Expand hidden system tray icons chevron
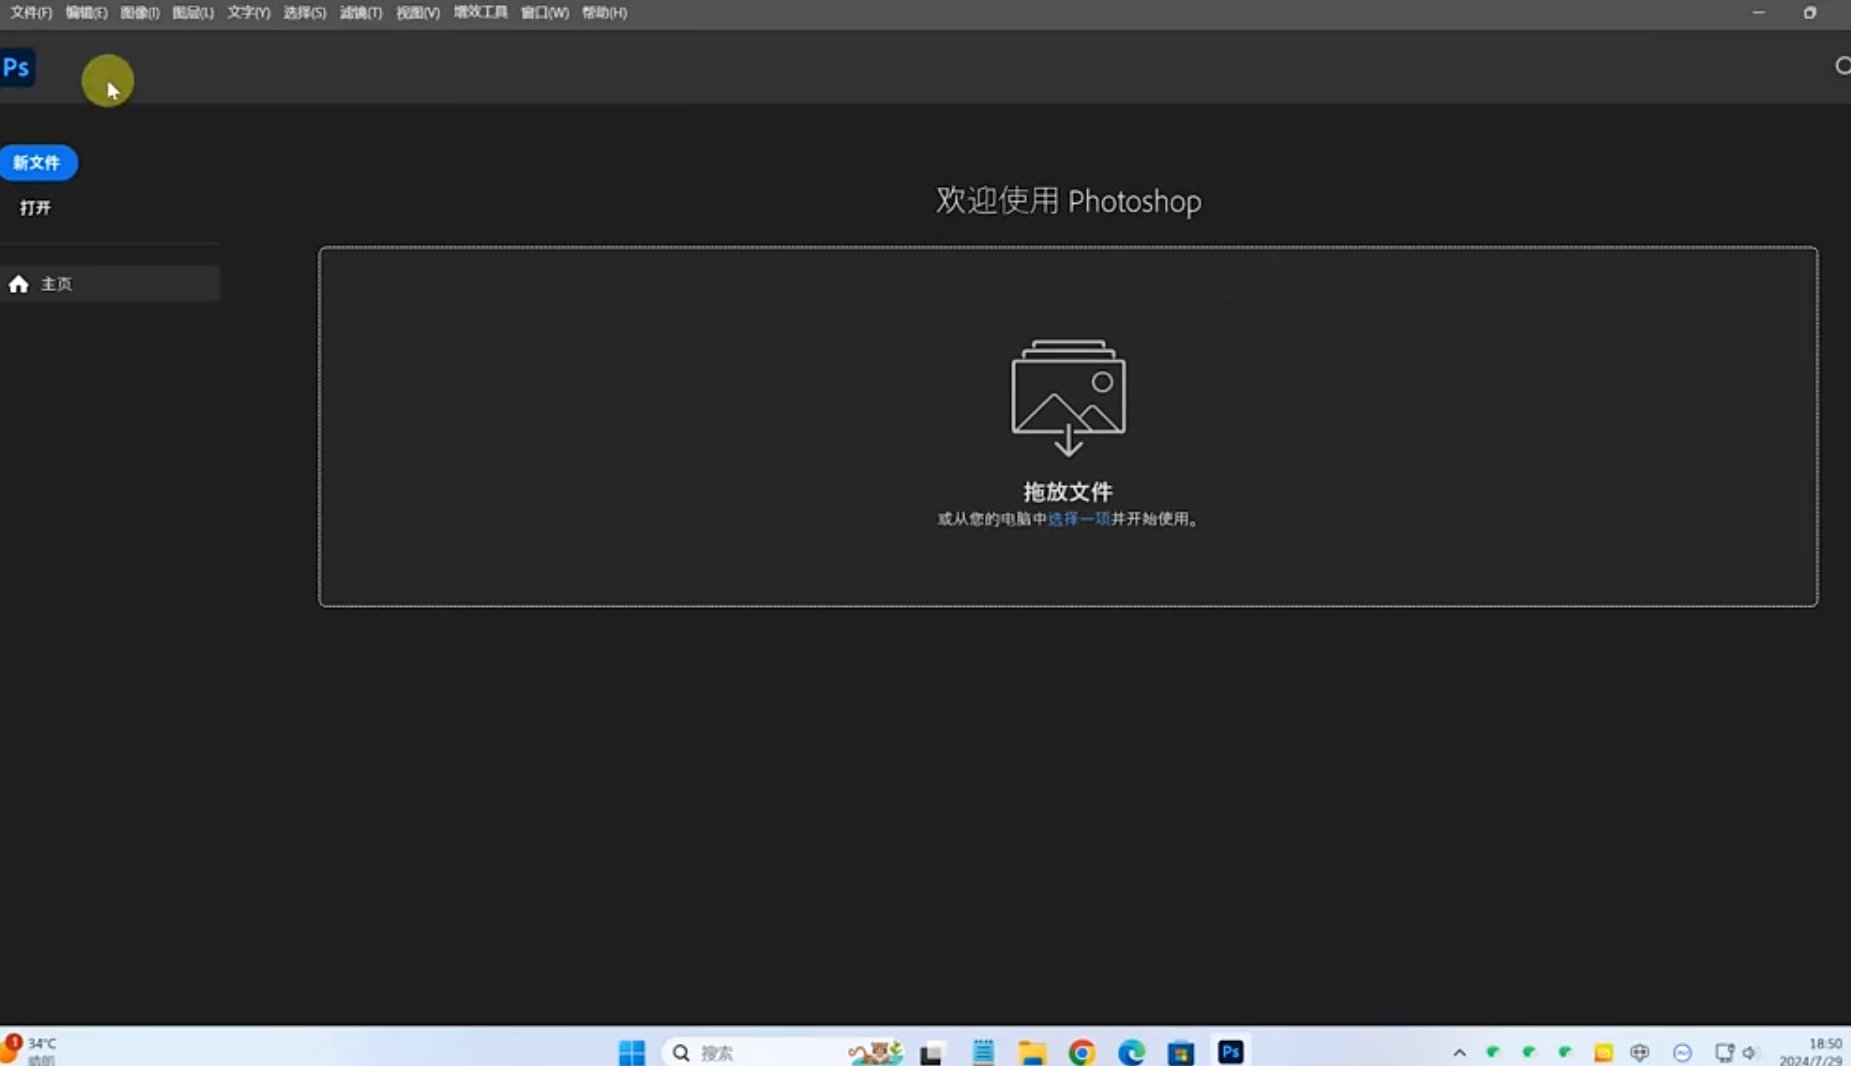Screen dimensions: 1851x1066 pyautogui.click(x=1459, y=1052)
